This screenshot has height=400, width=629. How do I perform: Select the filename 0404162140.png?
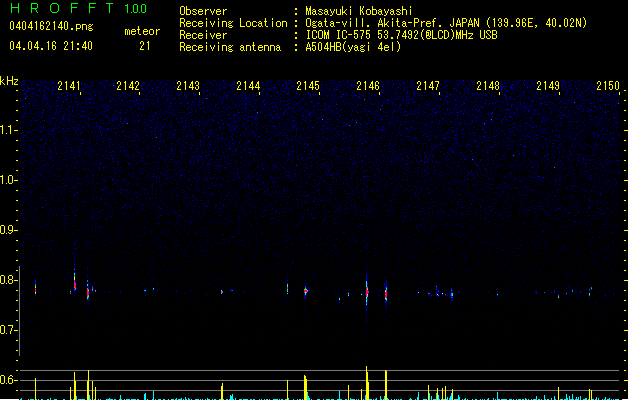pos(51,26)
